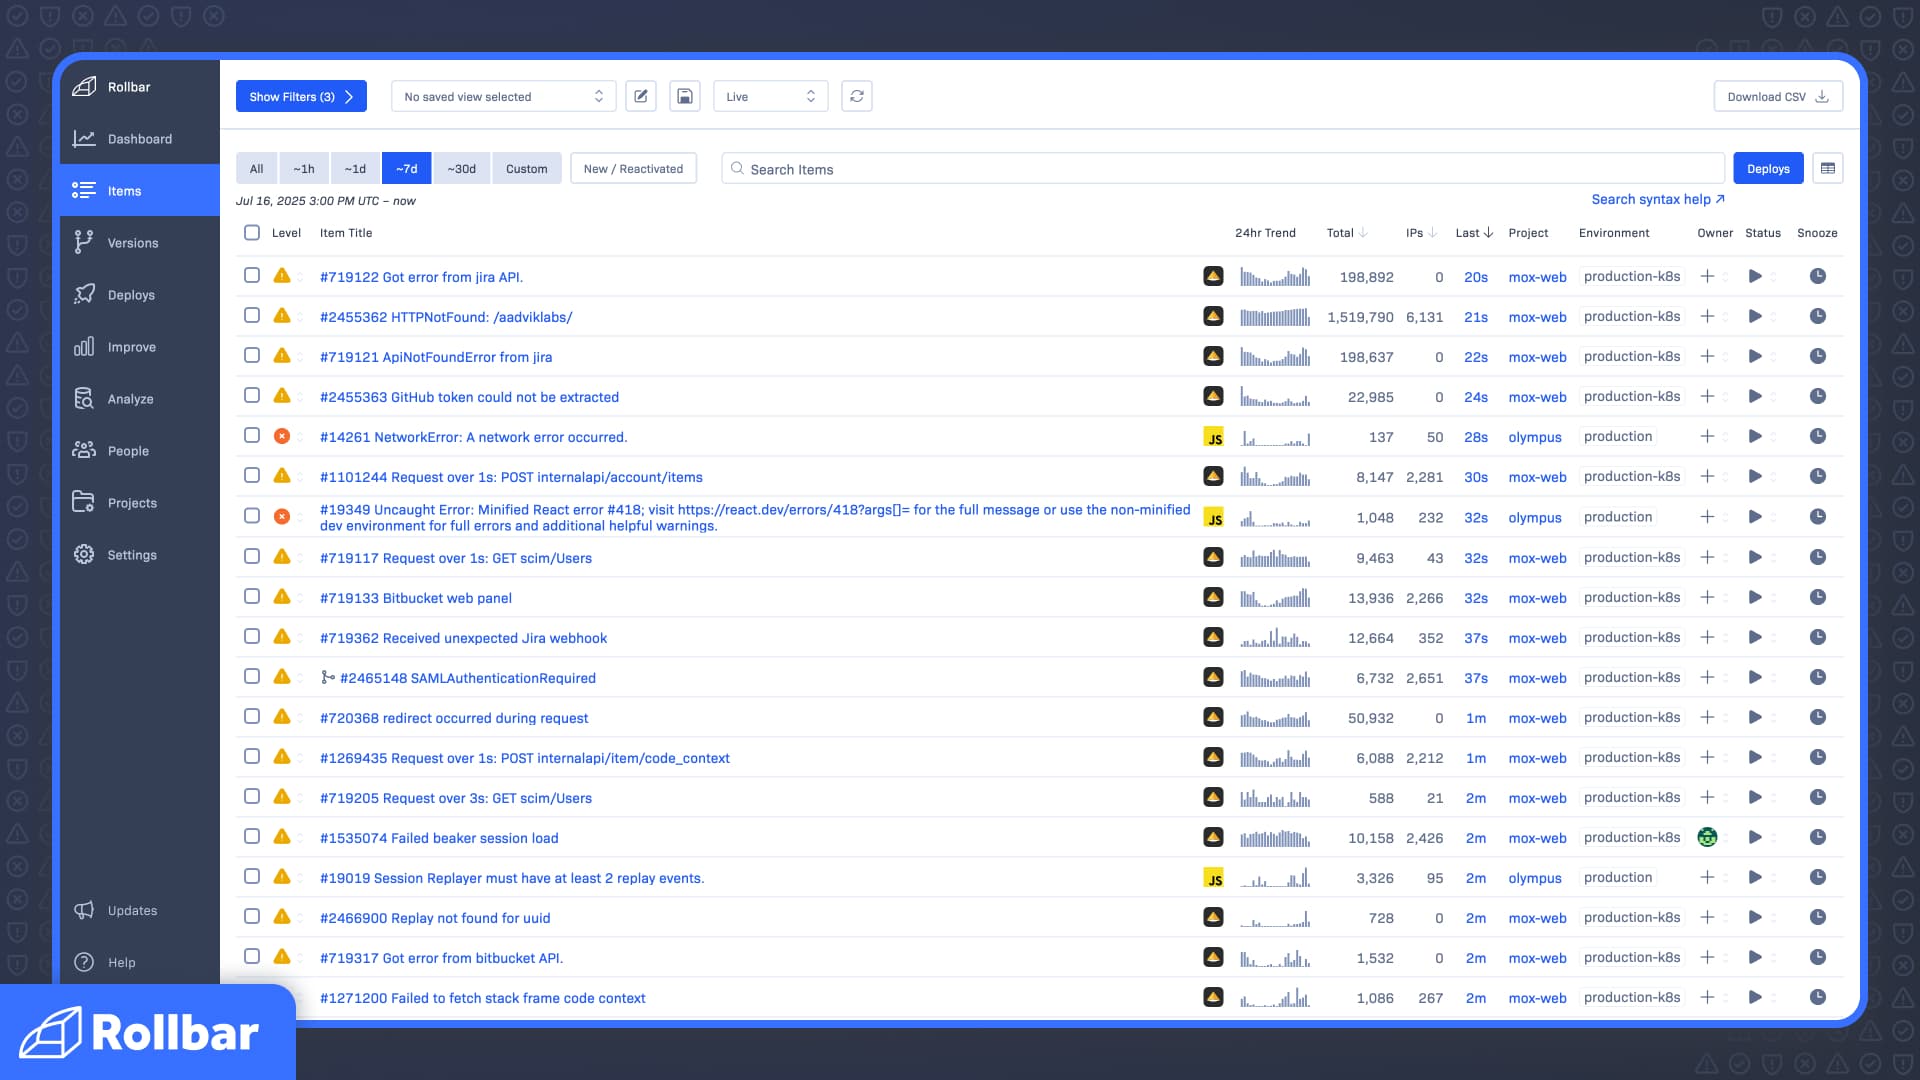The width and height of the screenshot is (1920, 1080).
Task: Open the Analyze sidebar icon
Action: click(84, 399)
